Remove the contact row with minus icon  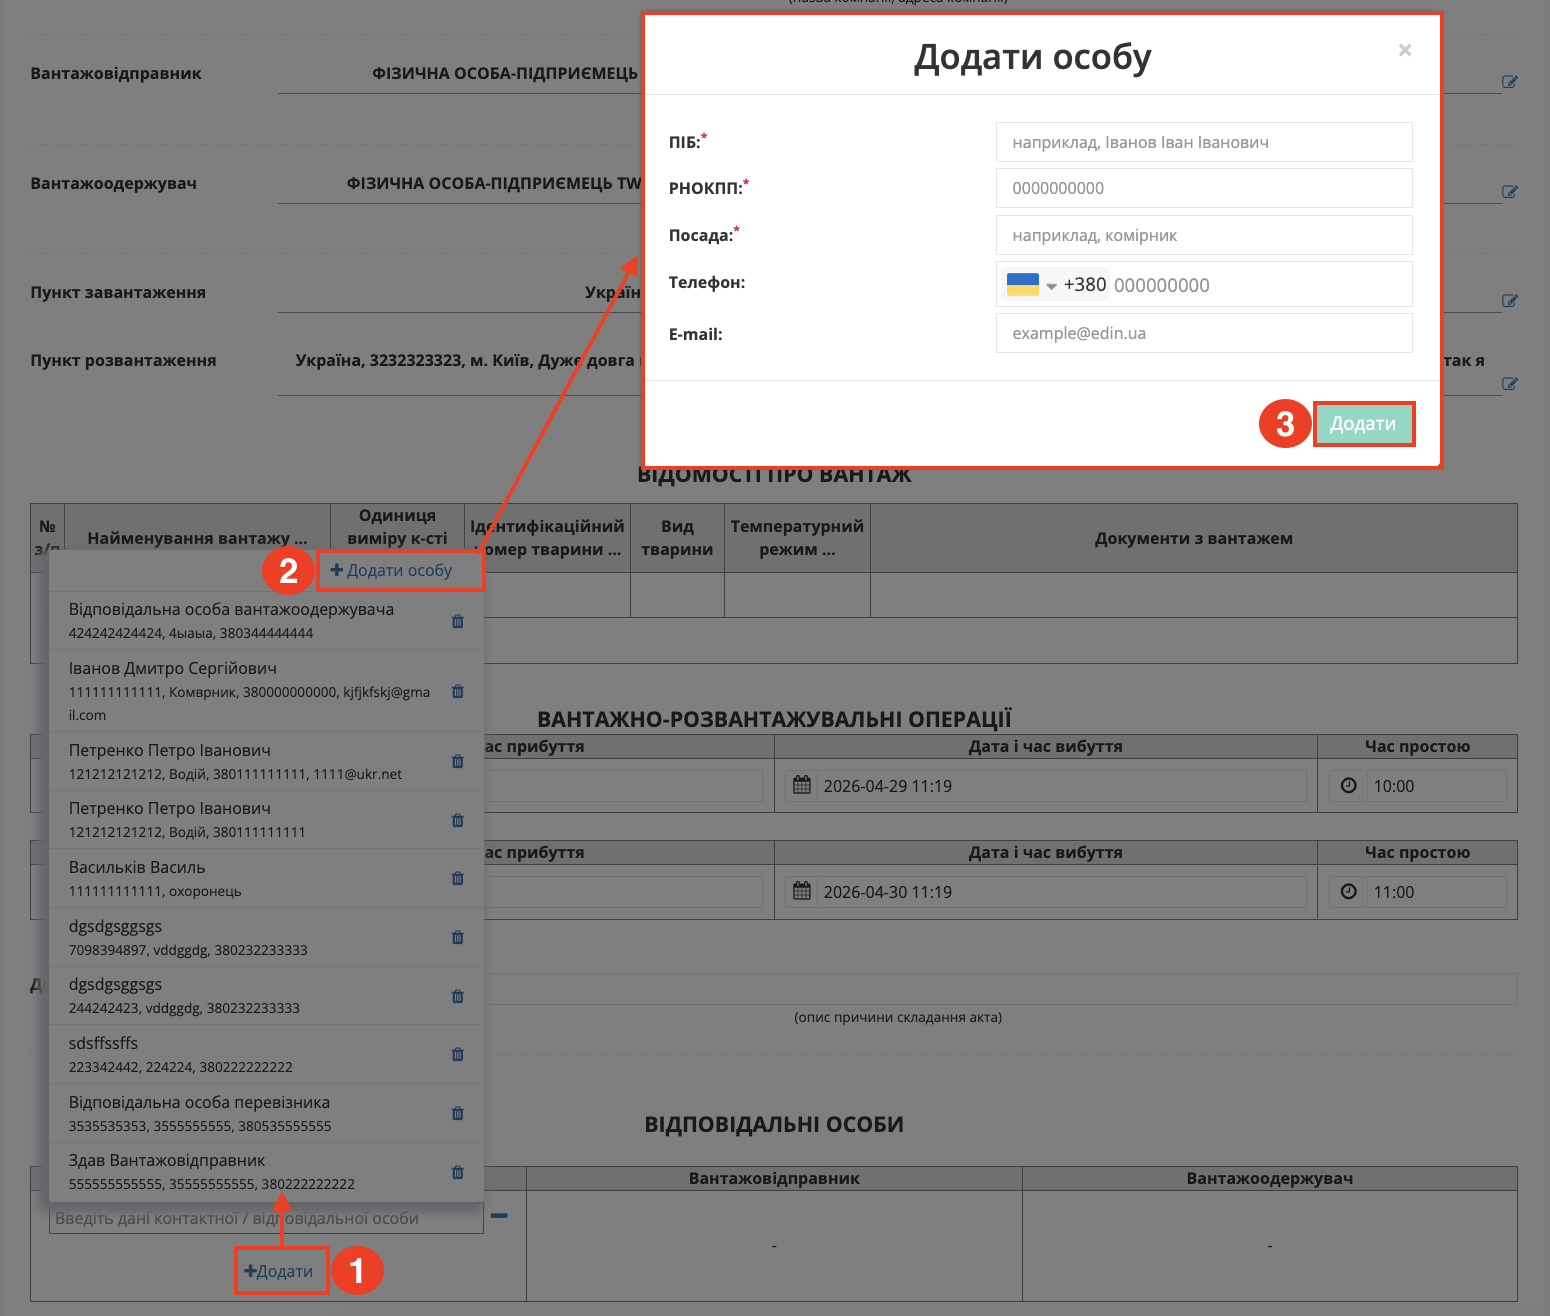499,1216
